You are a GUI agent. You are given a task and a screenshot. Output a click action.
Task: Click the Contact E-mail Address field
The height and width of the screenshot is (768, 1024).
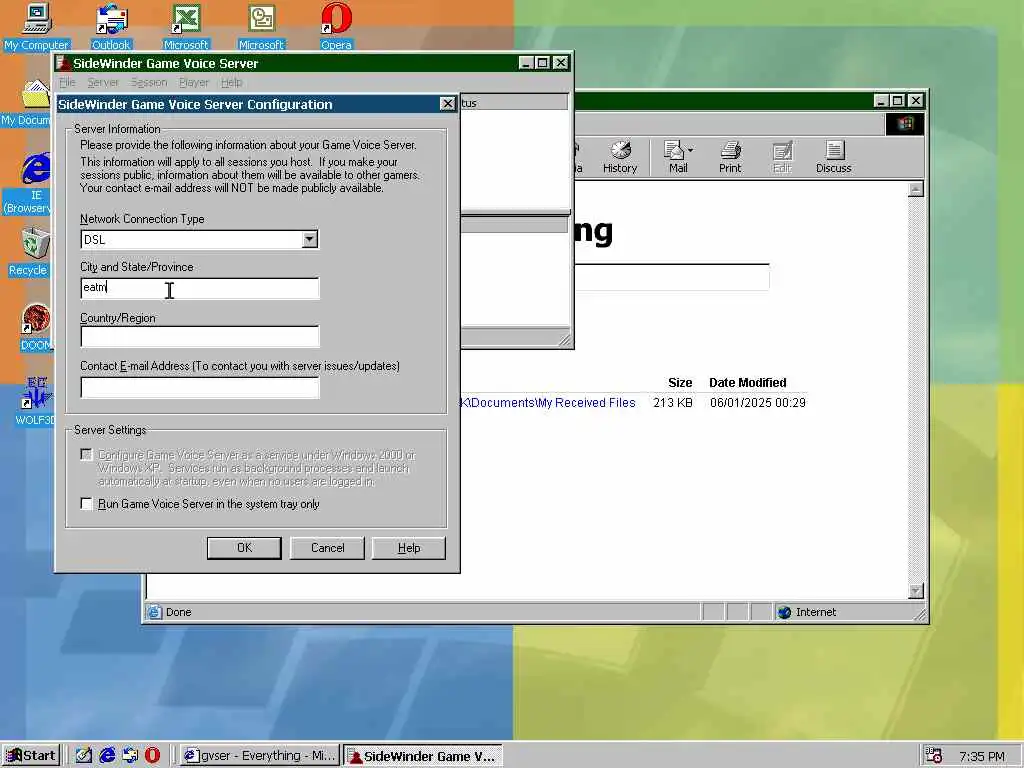coord(200,387)
